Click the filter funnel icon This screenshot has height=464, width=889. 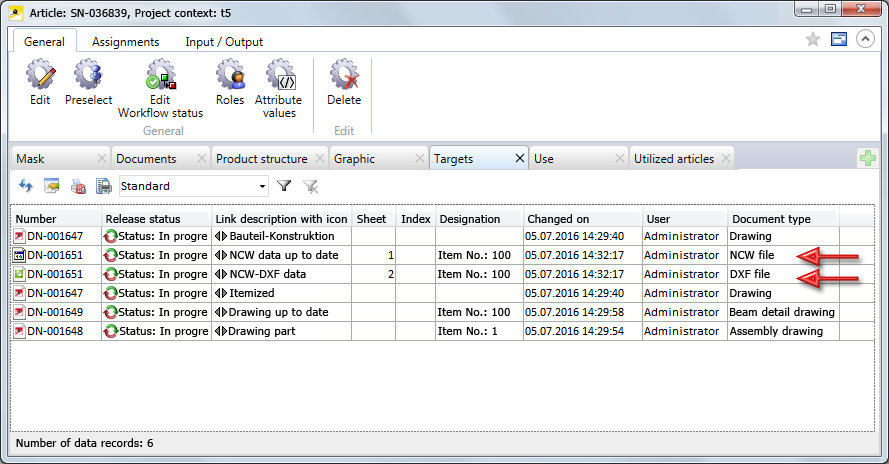pyautogui.click(x=284, y=186)
